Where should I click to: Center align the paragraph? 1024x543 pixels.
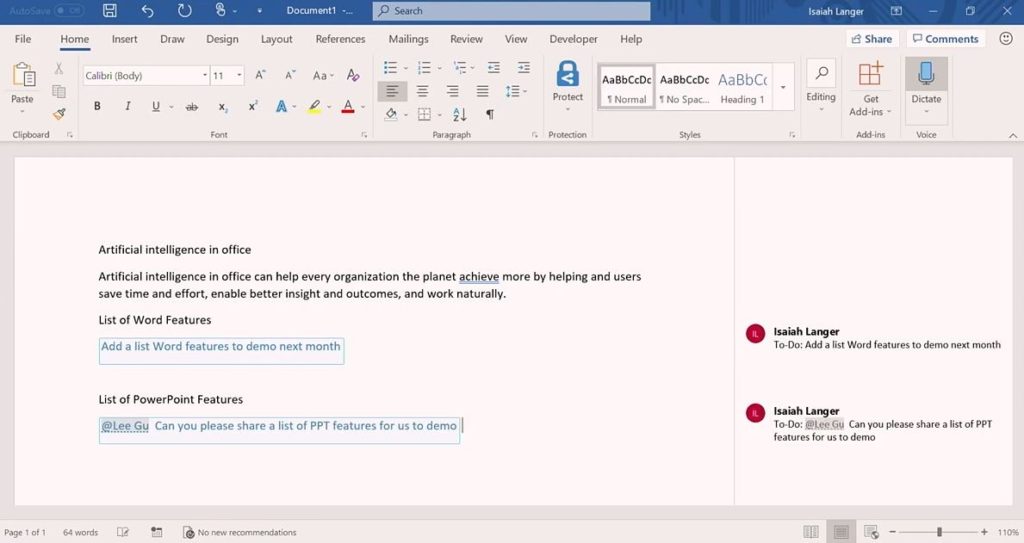tap(423, 91)
